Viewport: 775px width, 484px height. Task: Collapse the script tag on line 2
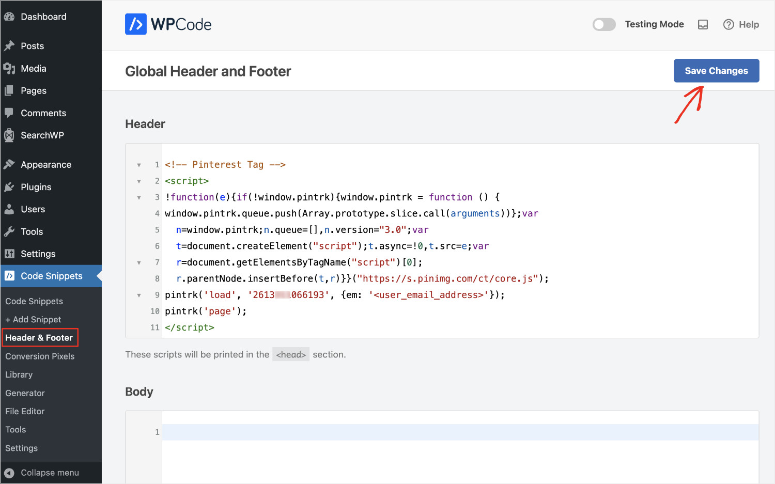click(138, 181)
